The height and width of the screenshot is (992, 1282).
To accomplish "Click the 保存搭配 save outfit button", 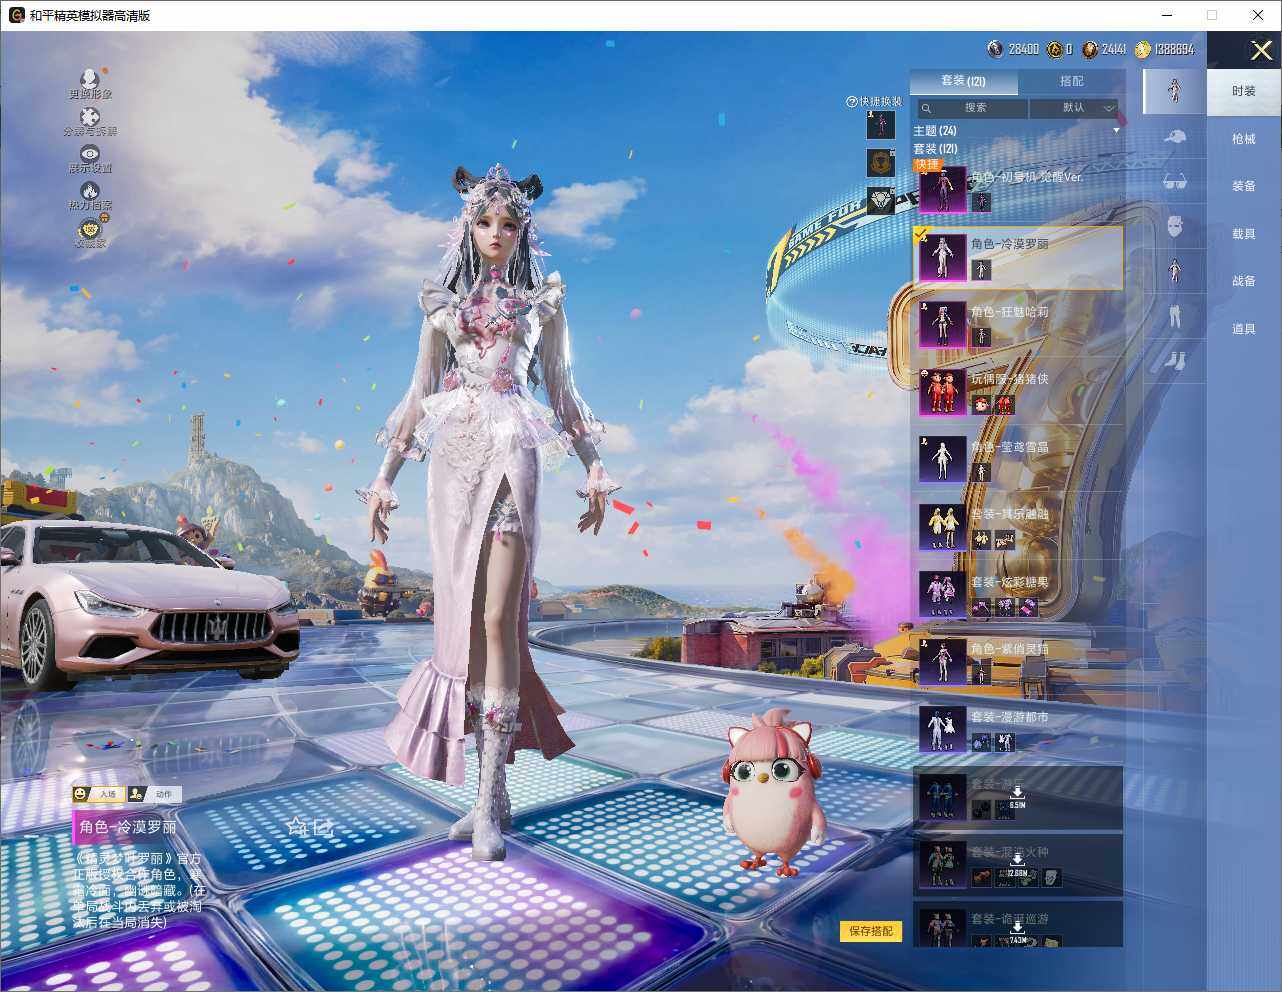I will coord(871,931).
